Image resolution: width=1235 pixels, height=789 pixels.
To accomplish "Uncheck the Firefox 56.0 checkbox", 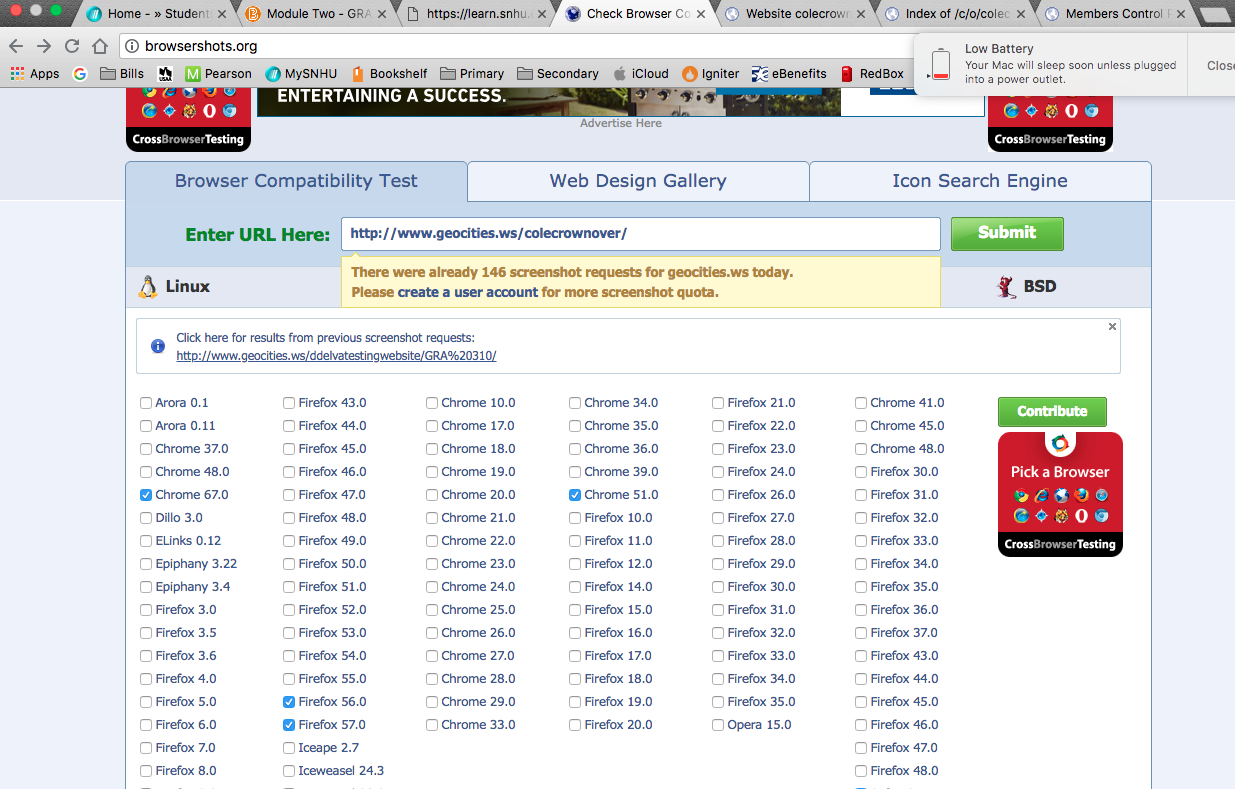I will pos(290,702).
